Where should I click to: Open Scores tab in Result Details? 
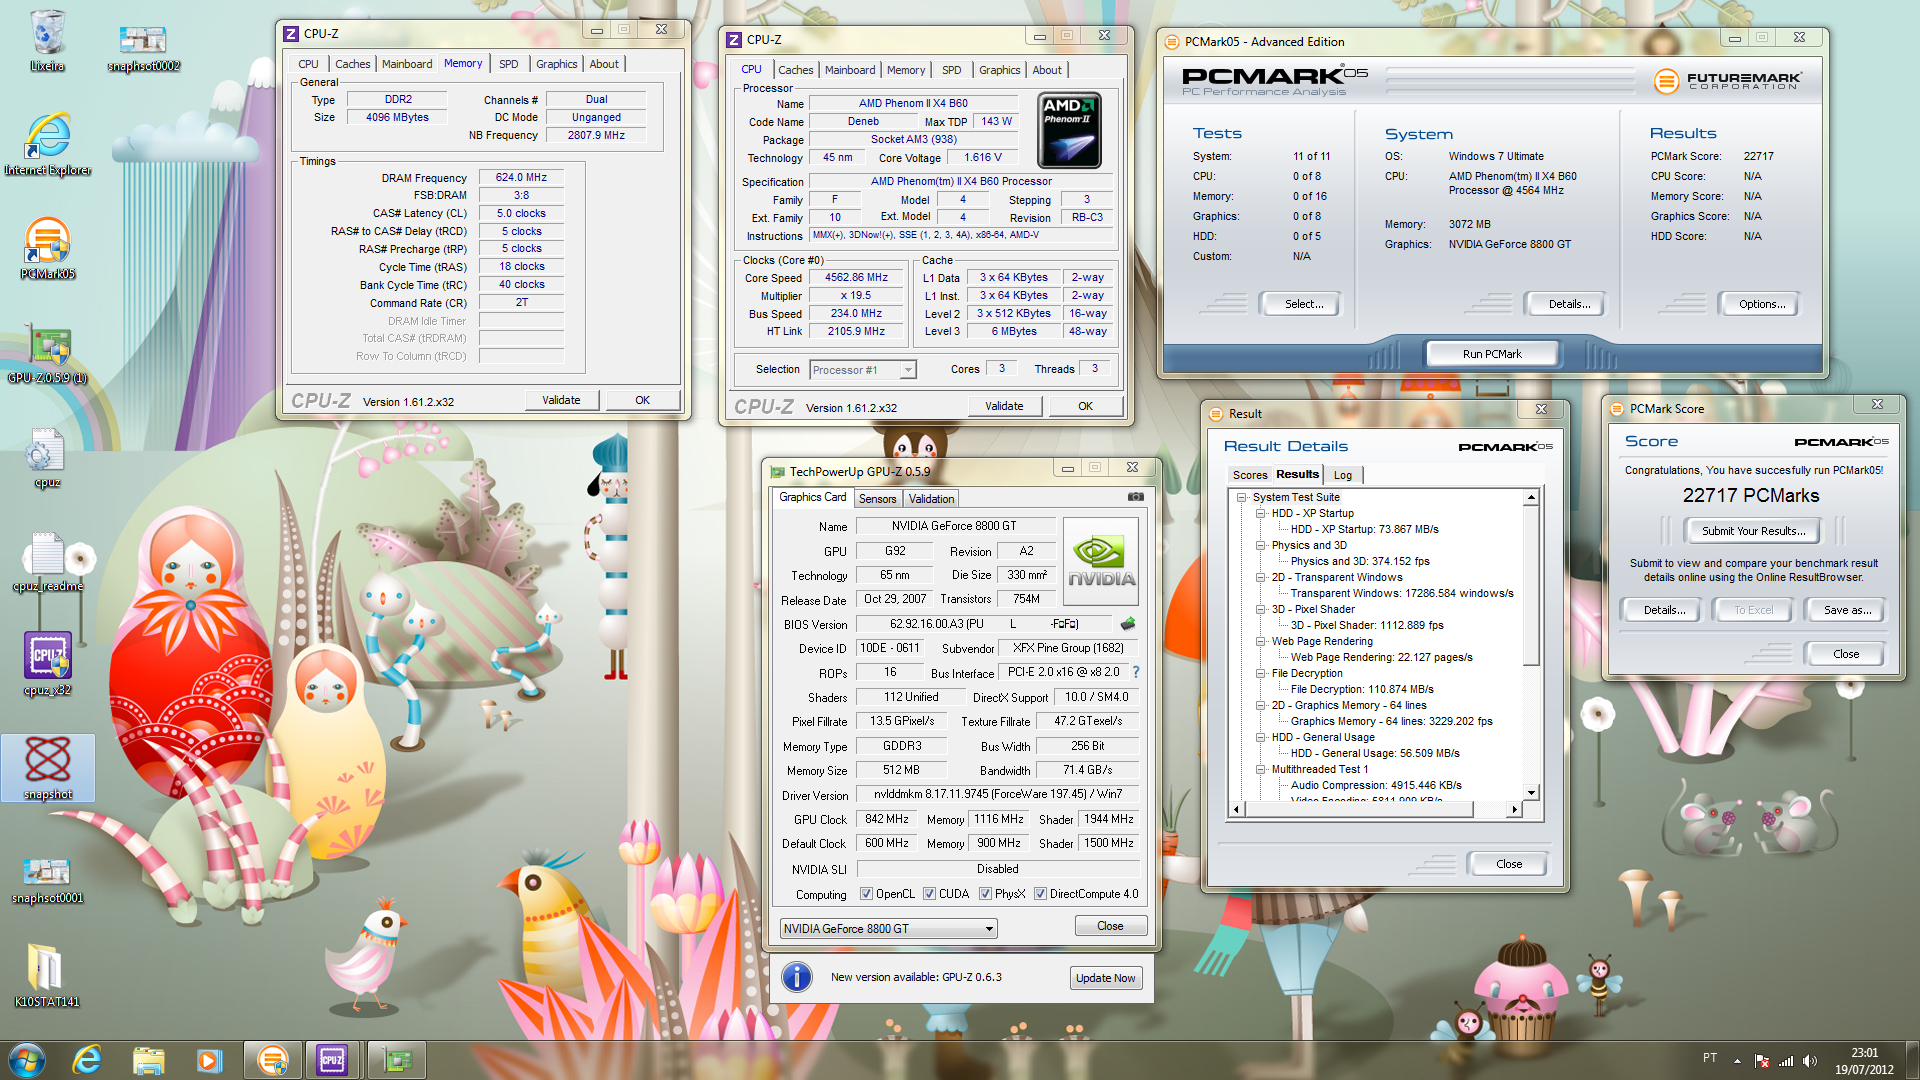point(1249,475)
